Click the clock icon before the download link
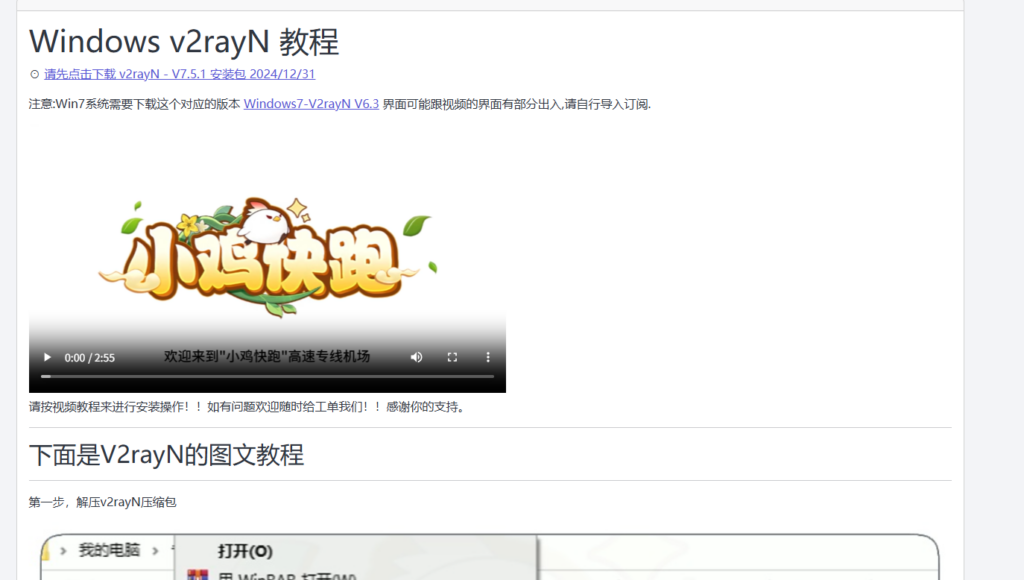This screenshot has width=1024, height=580. point(35,74)
